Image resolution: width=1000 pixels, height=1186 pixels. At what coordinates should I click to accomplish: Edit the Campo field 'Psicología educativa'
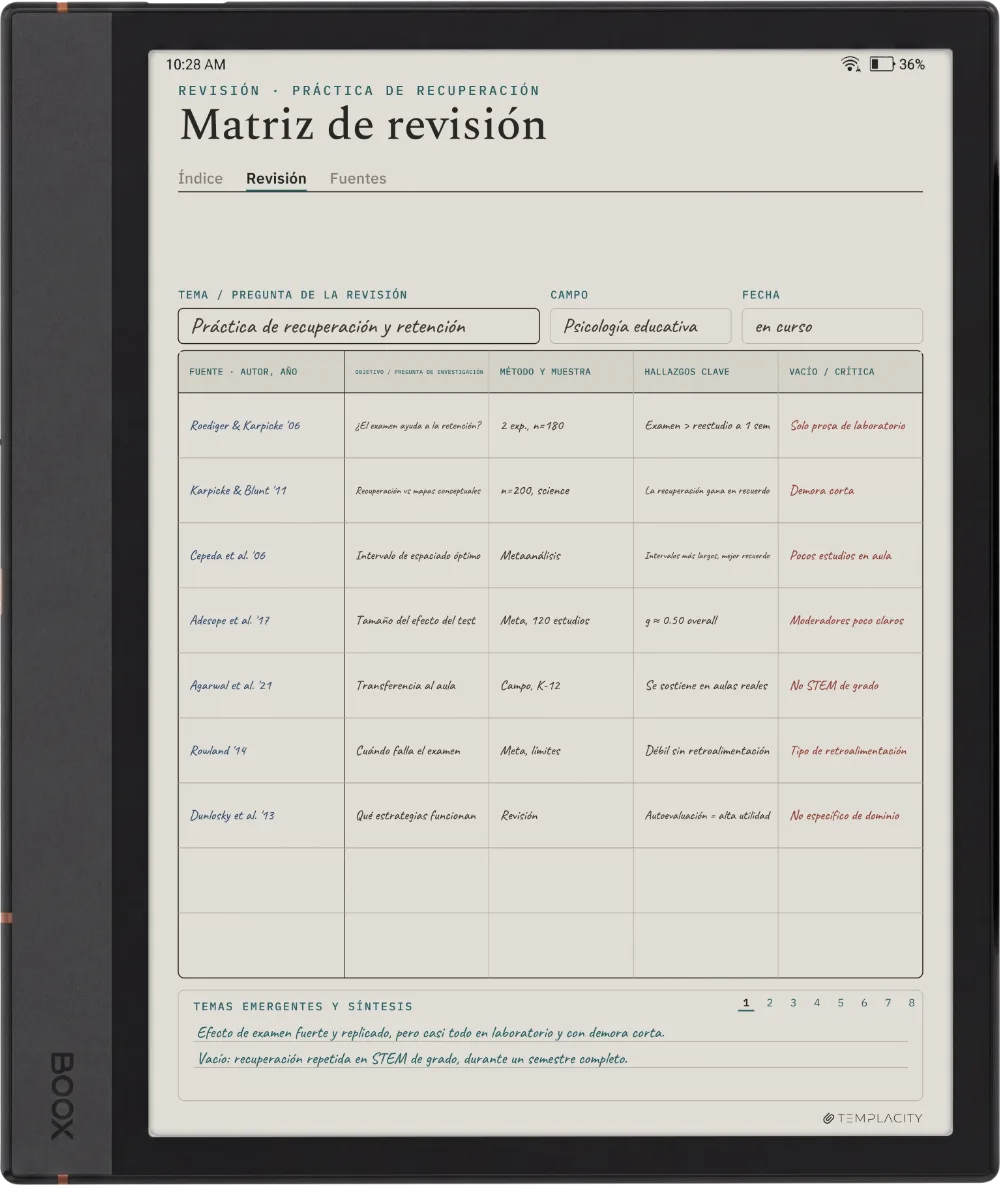640,326
